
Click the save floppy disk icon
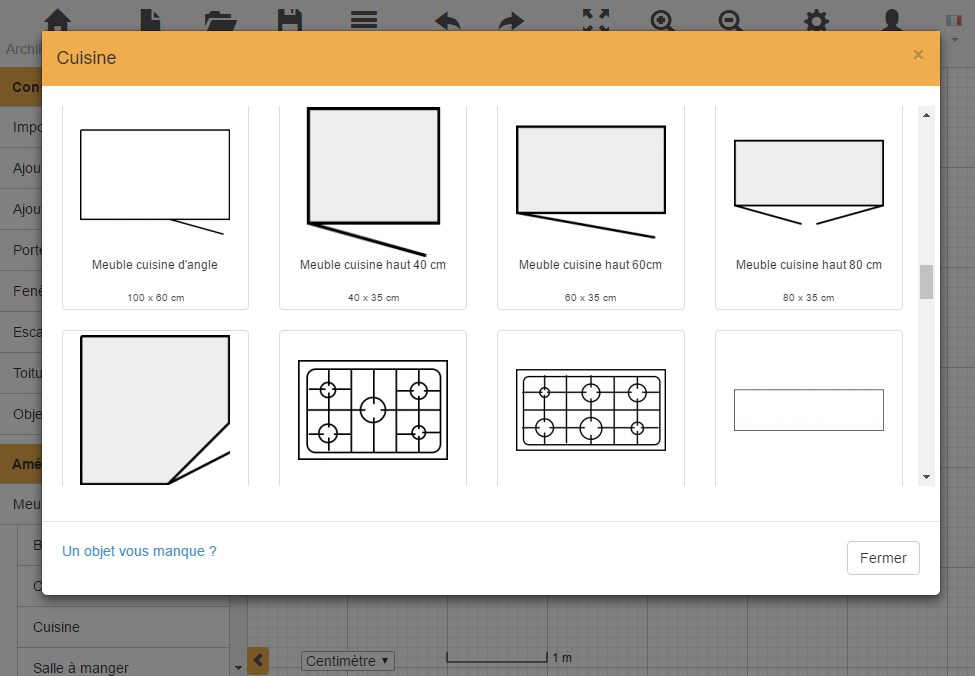coord(289,19)
